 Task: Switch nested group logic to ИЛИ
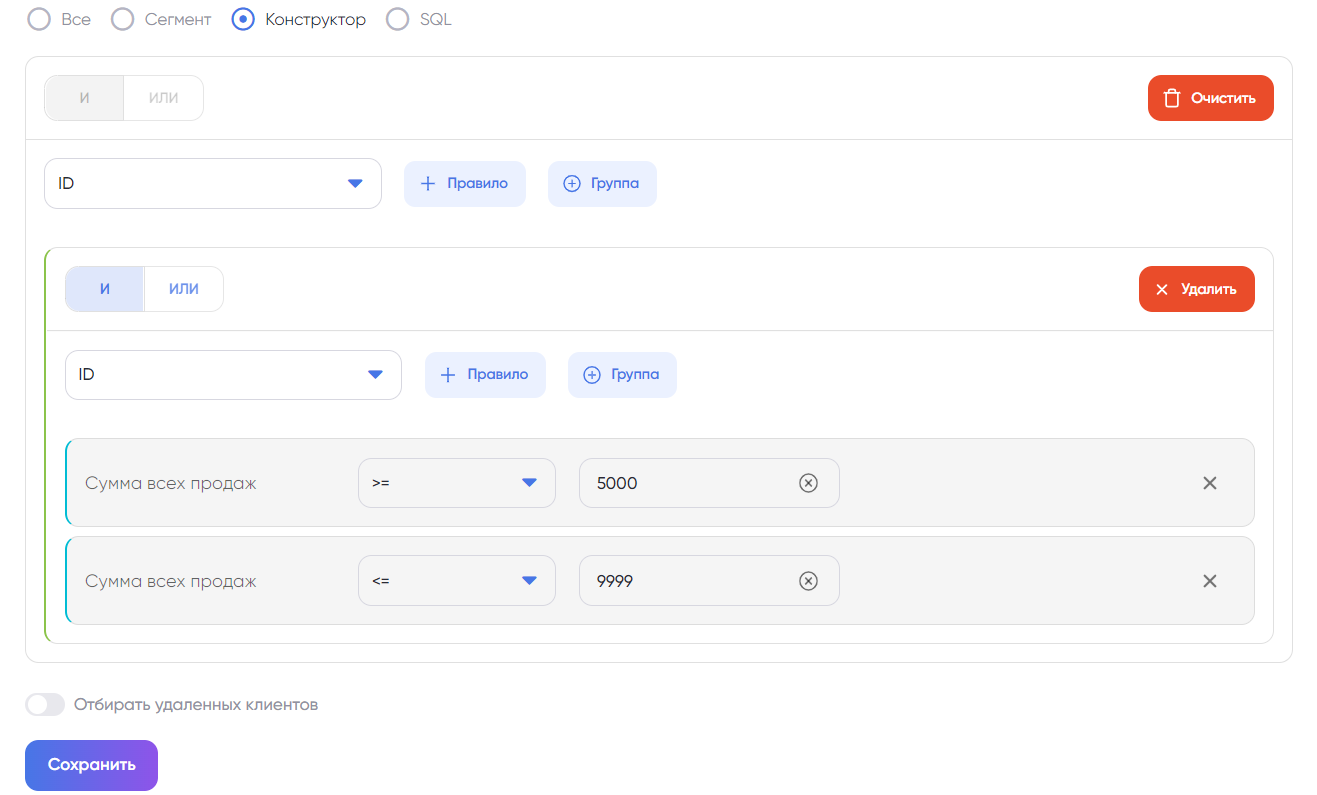[x=184, y=289]
